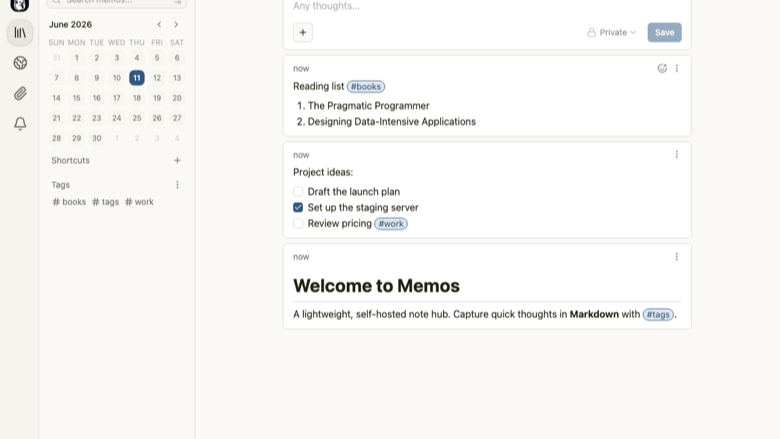Click the user avatar at the top of the sidebar
The height and width of the screenshot is (439, 780).
tap(20, 5)
